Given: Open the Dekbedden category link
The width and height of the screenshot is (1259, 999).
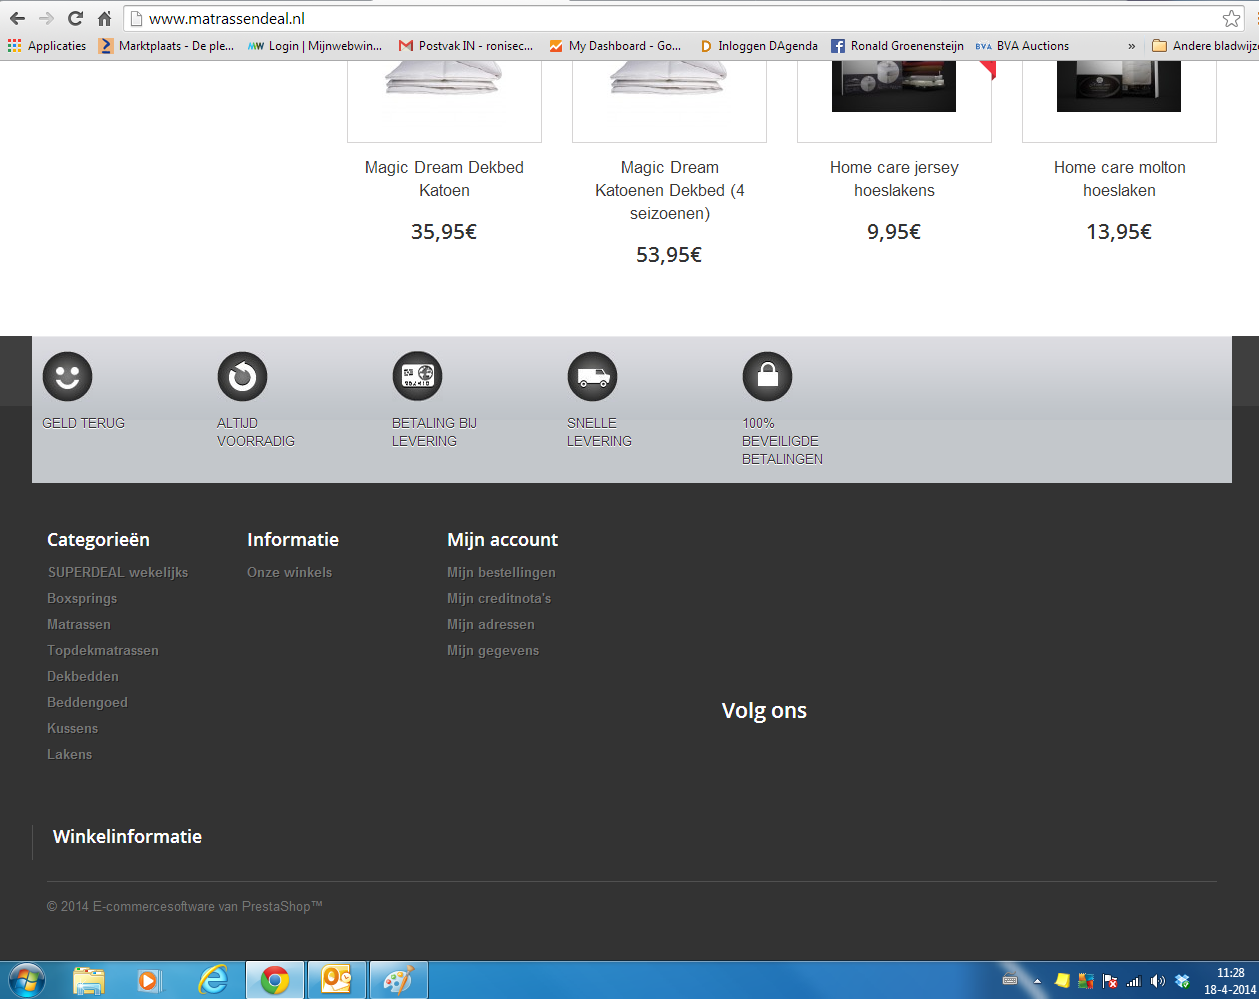Looking at the screenshot, I should [x=83, y=676].
